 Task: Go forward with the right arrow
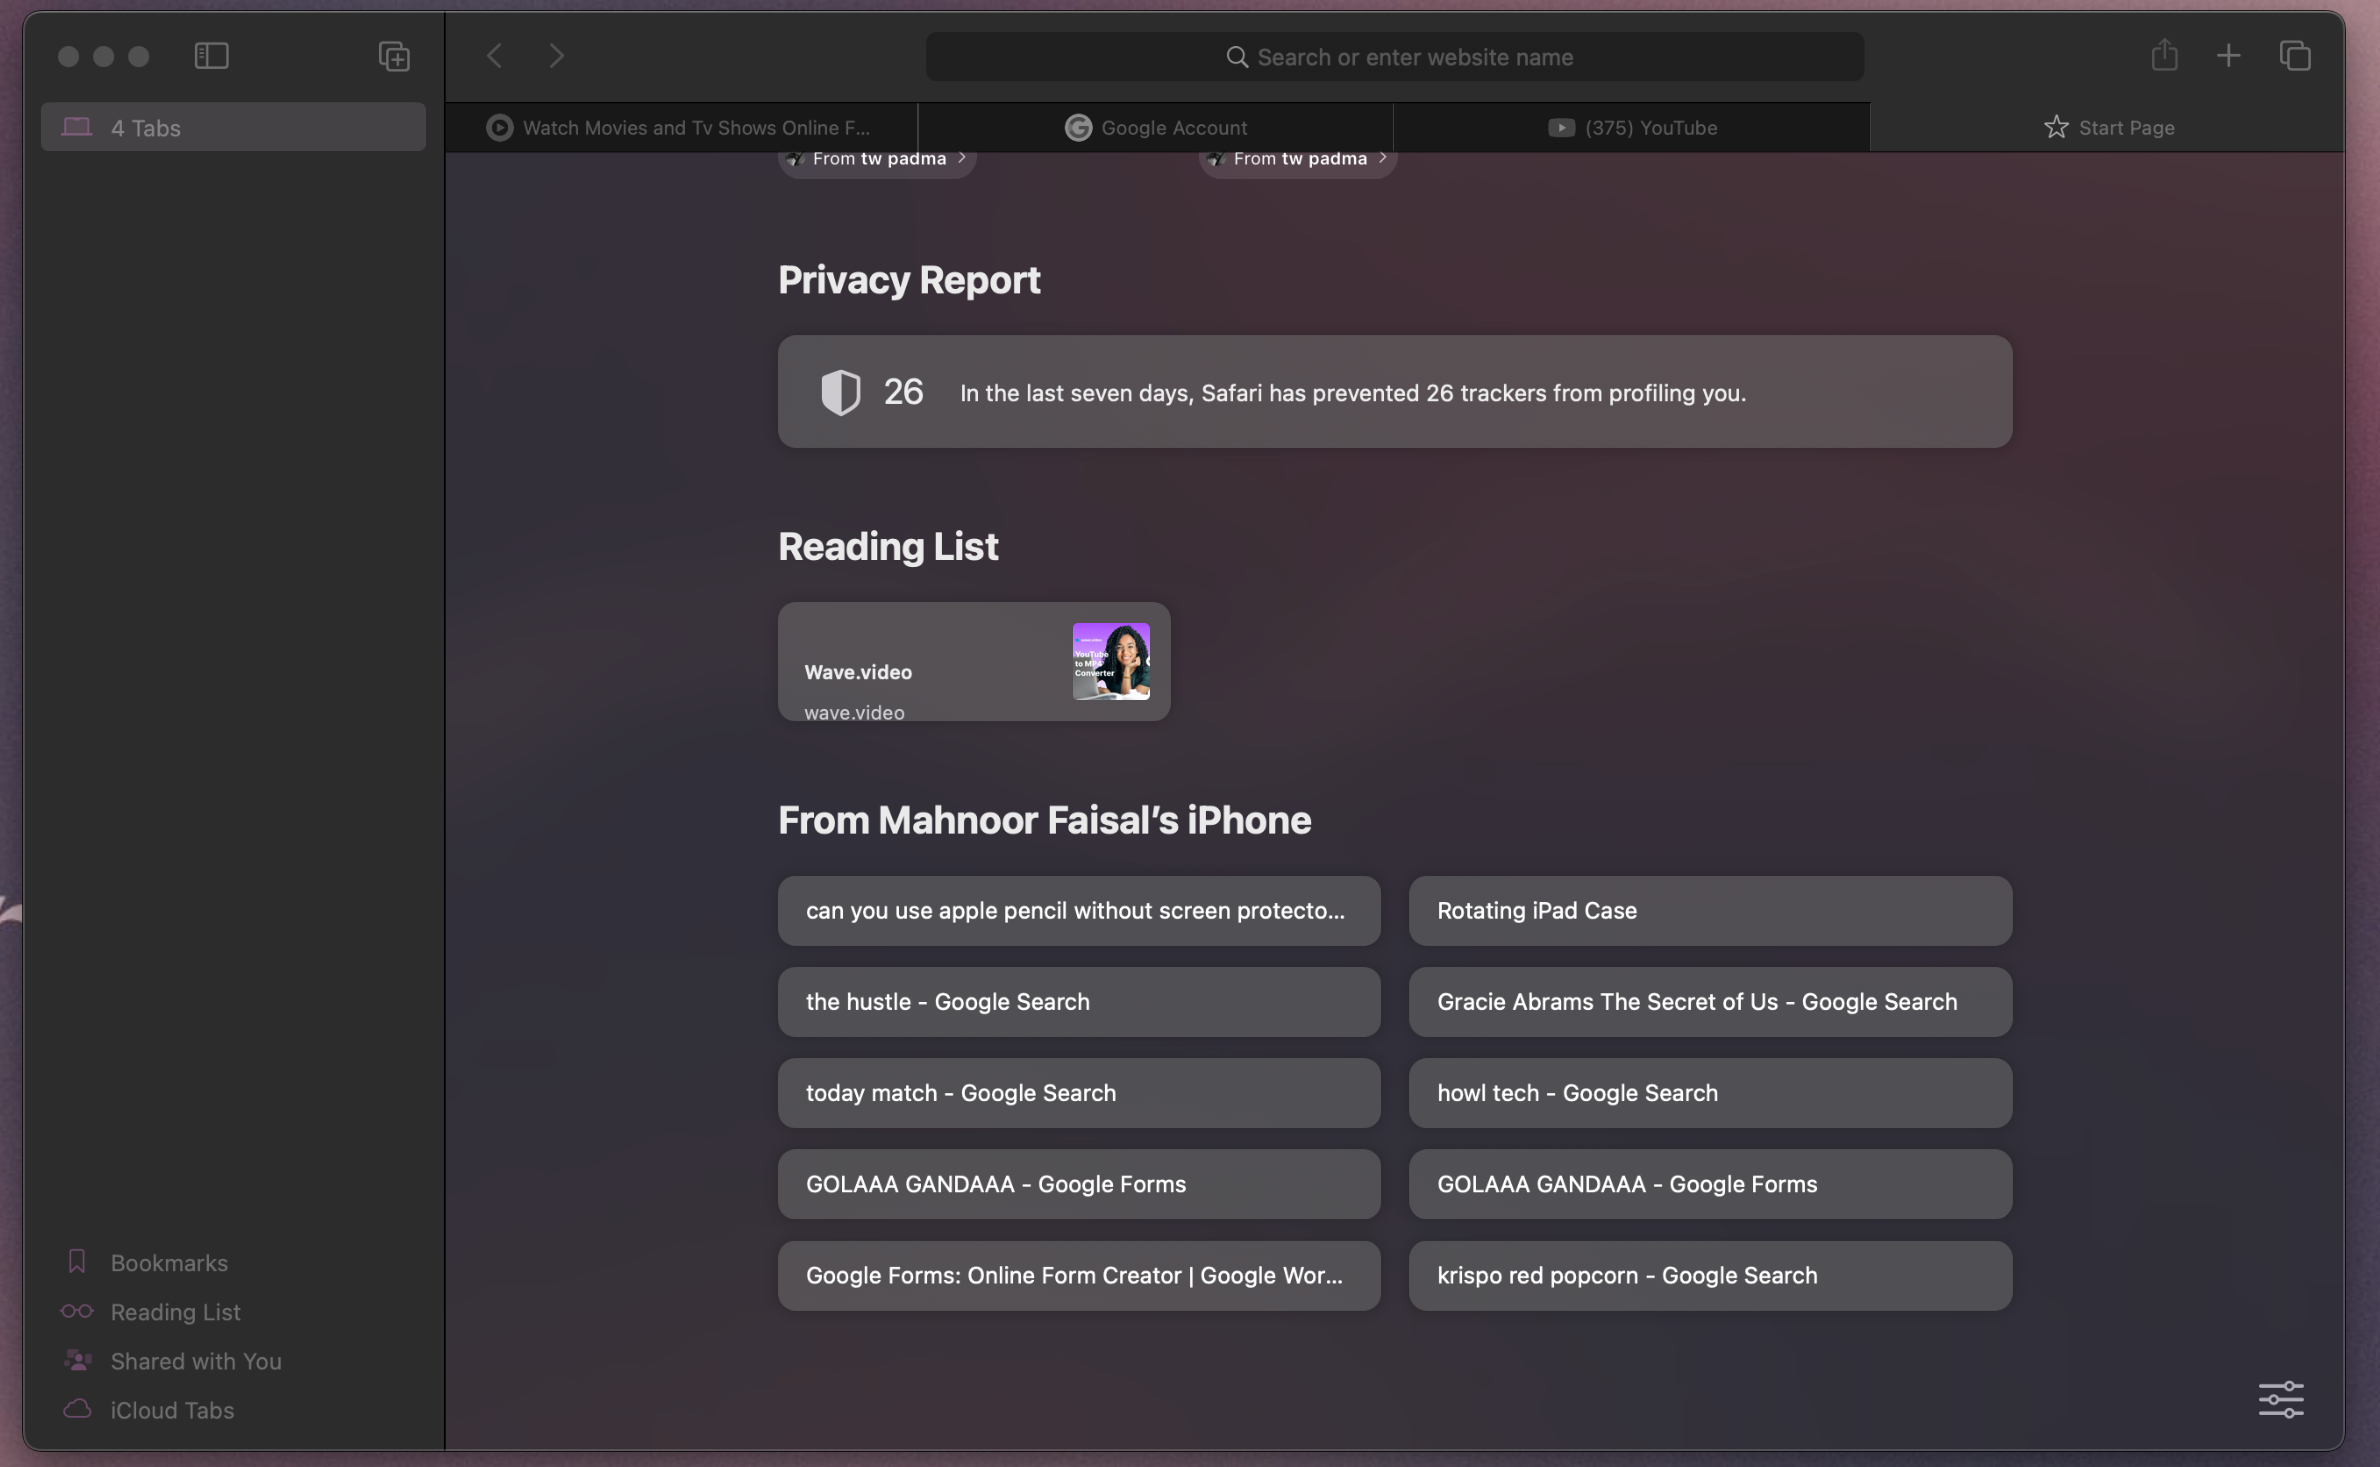pyautogui.click(x=557, y=56)
